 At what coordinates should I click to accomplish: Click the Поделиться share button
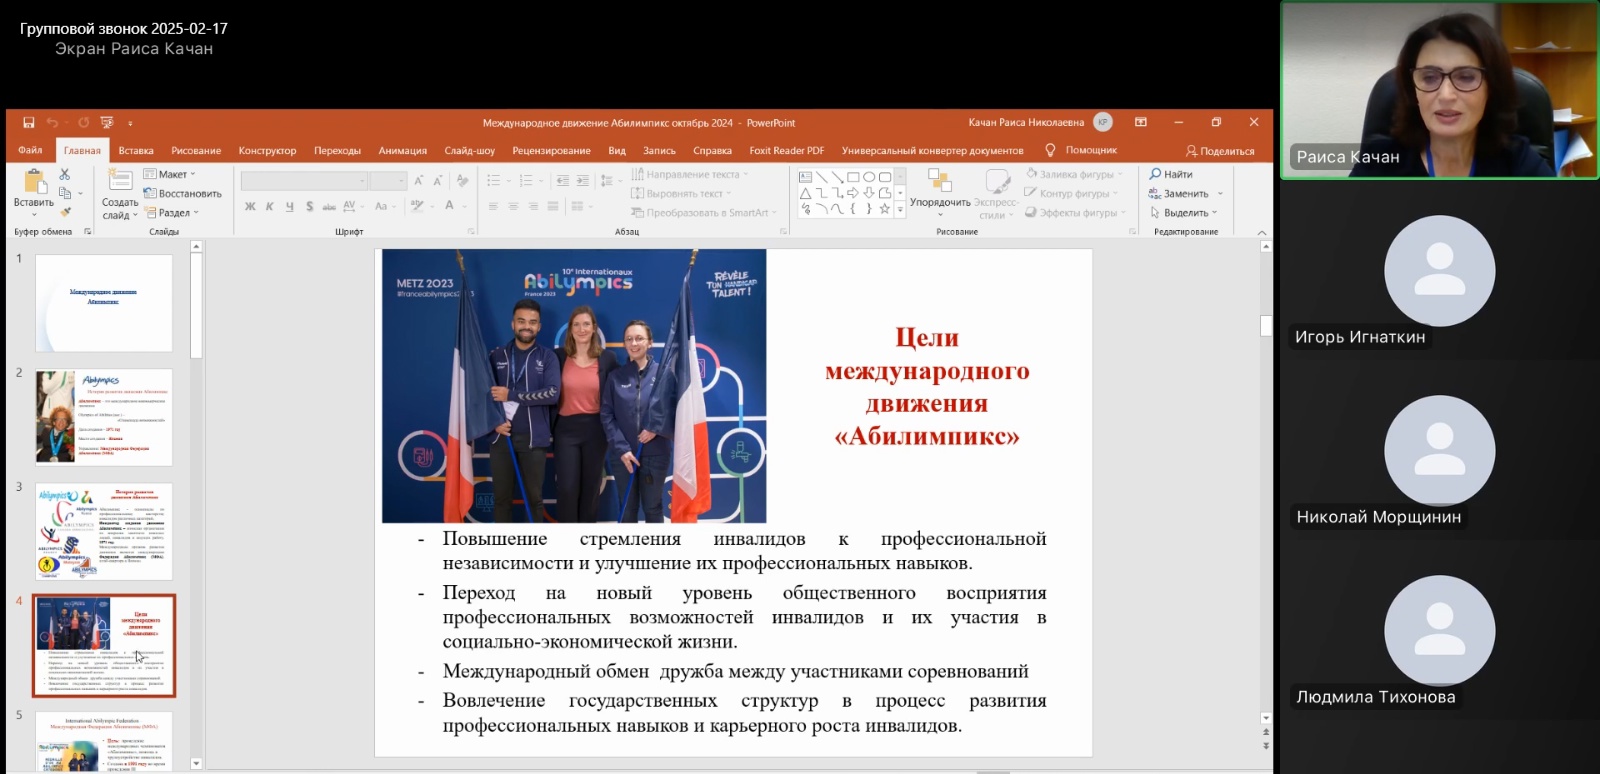[1220, 151]
